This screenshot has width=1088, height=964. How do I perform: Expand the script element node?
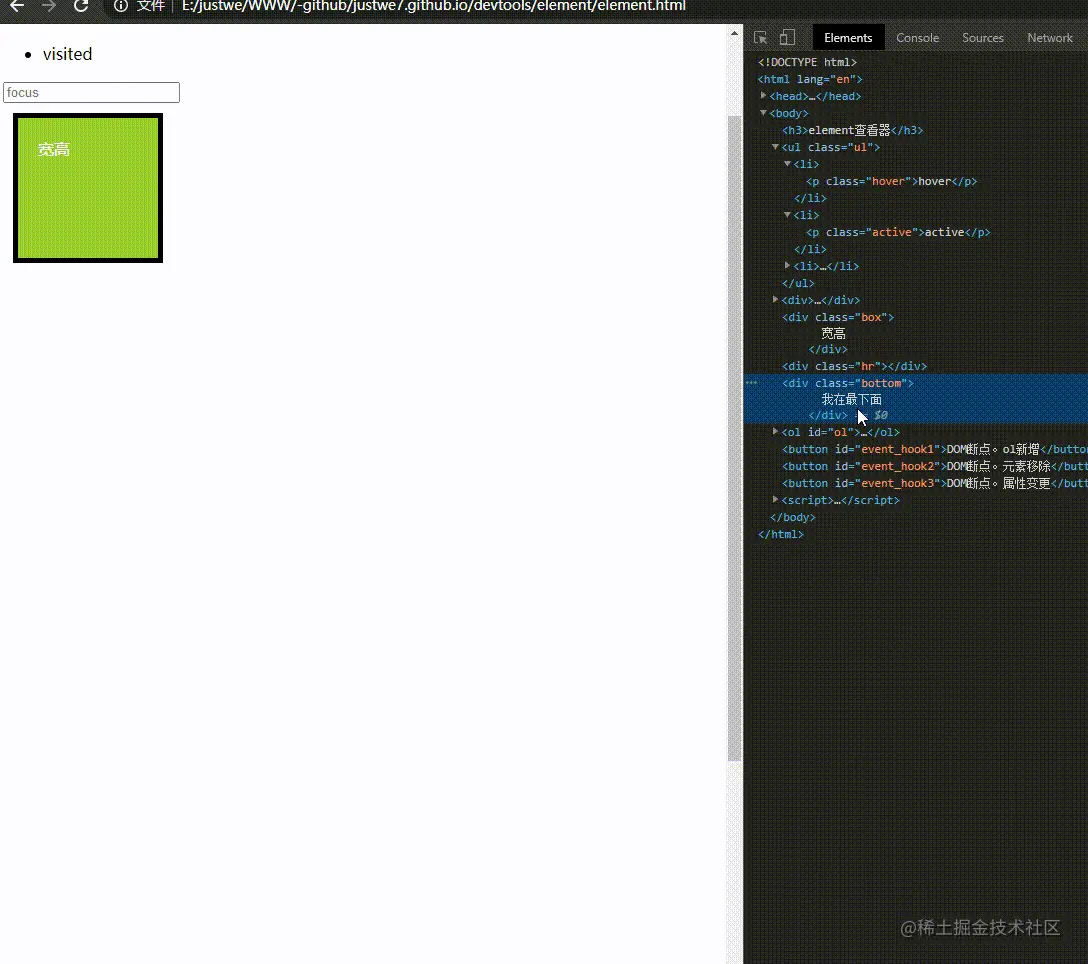coord(775,499)
